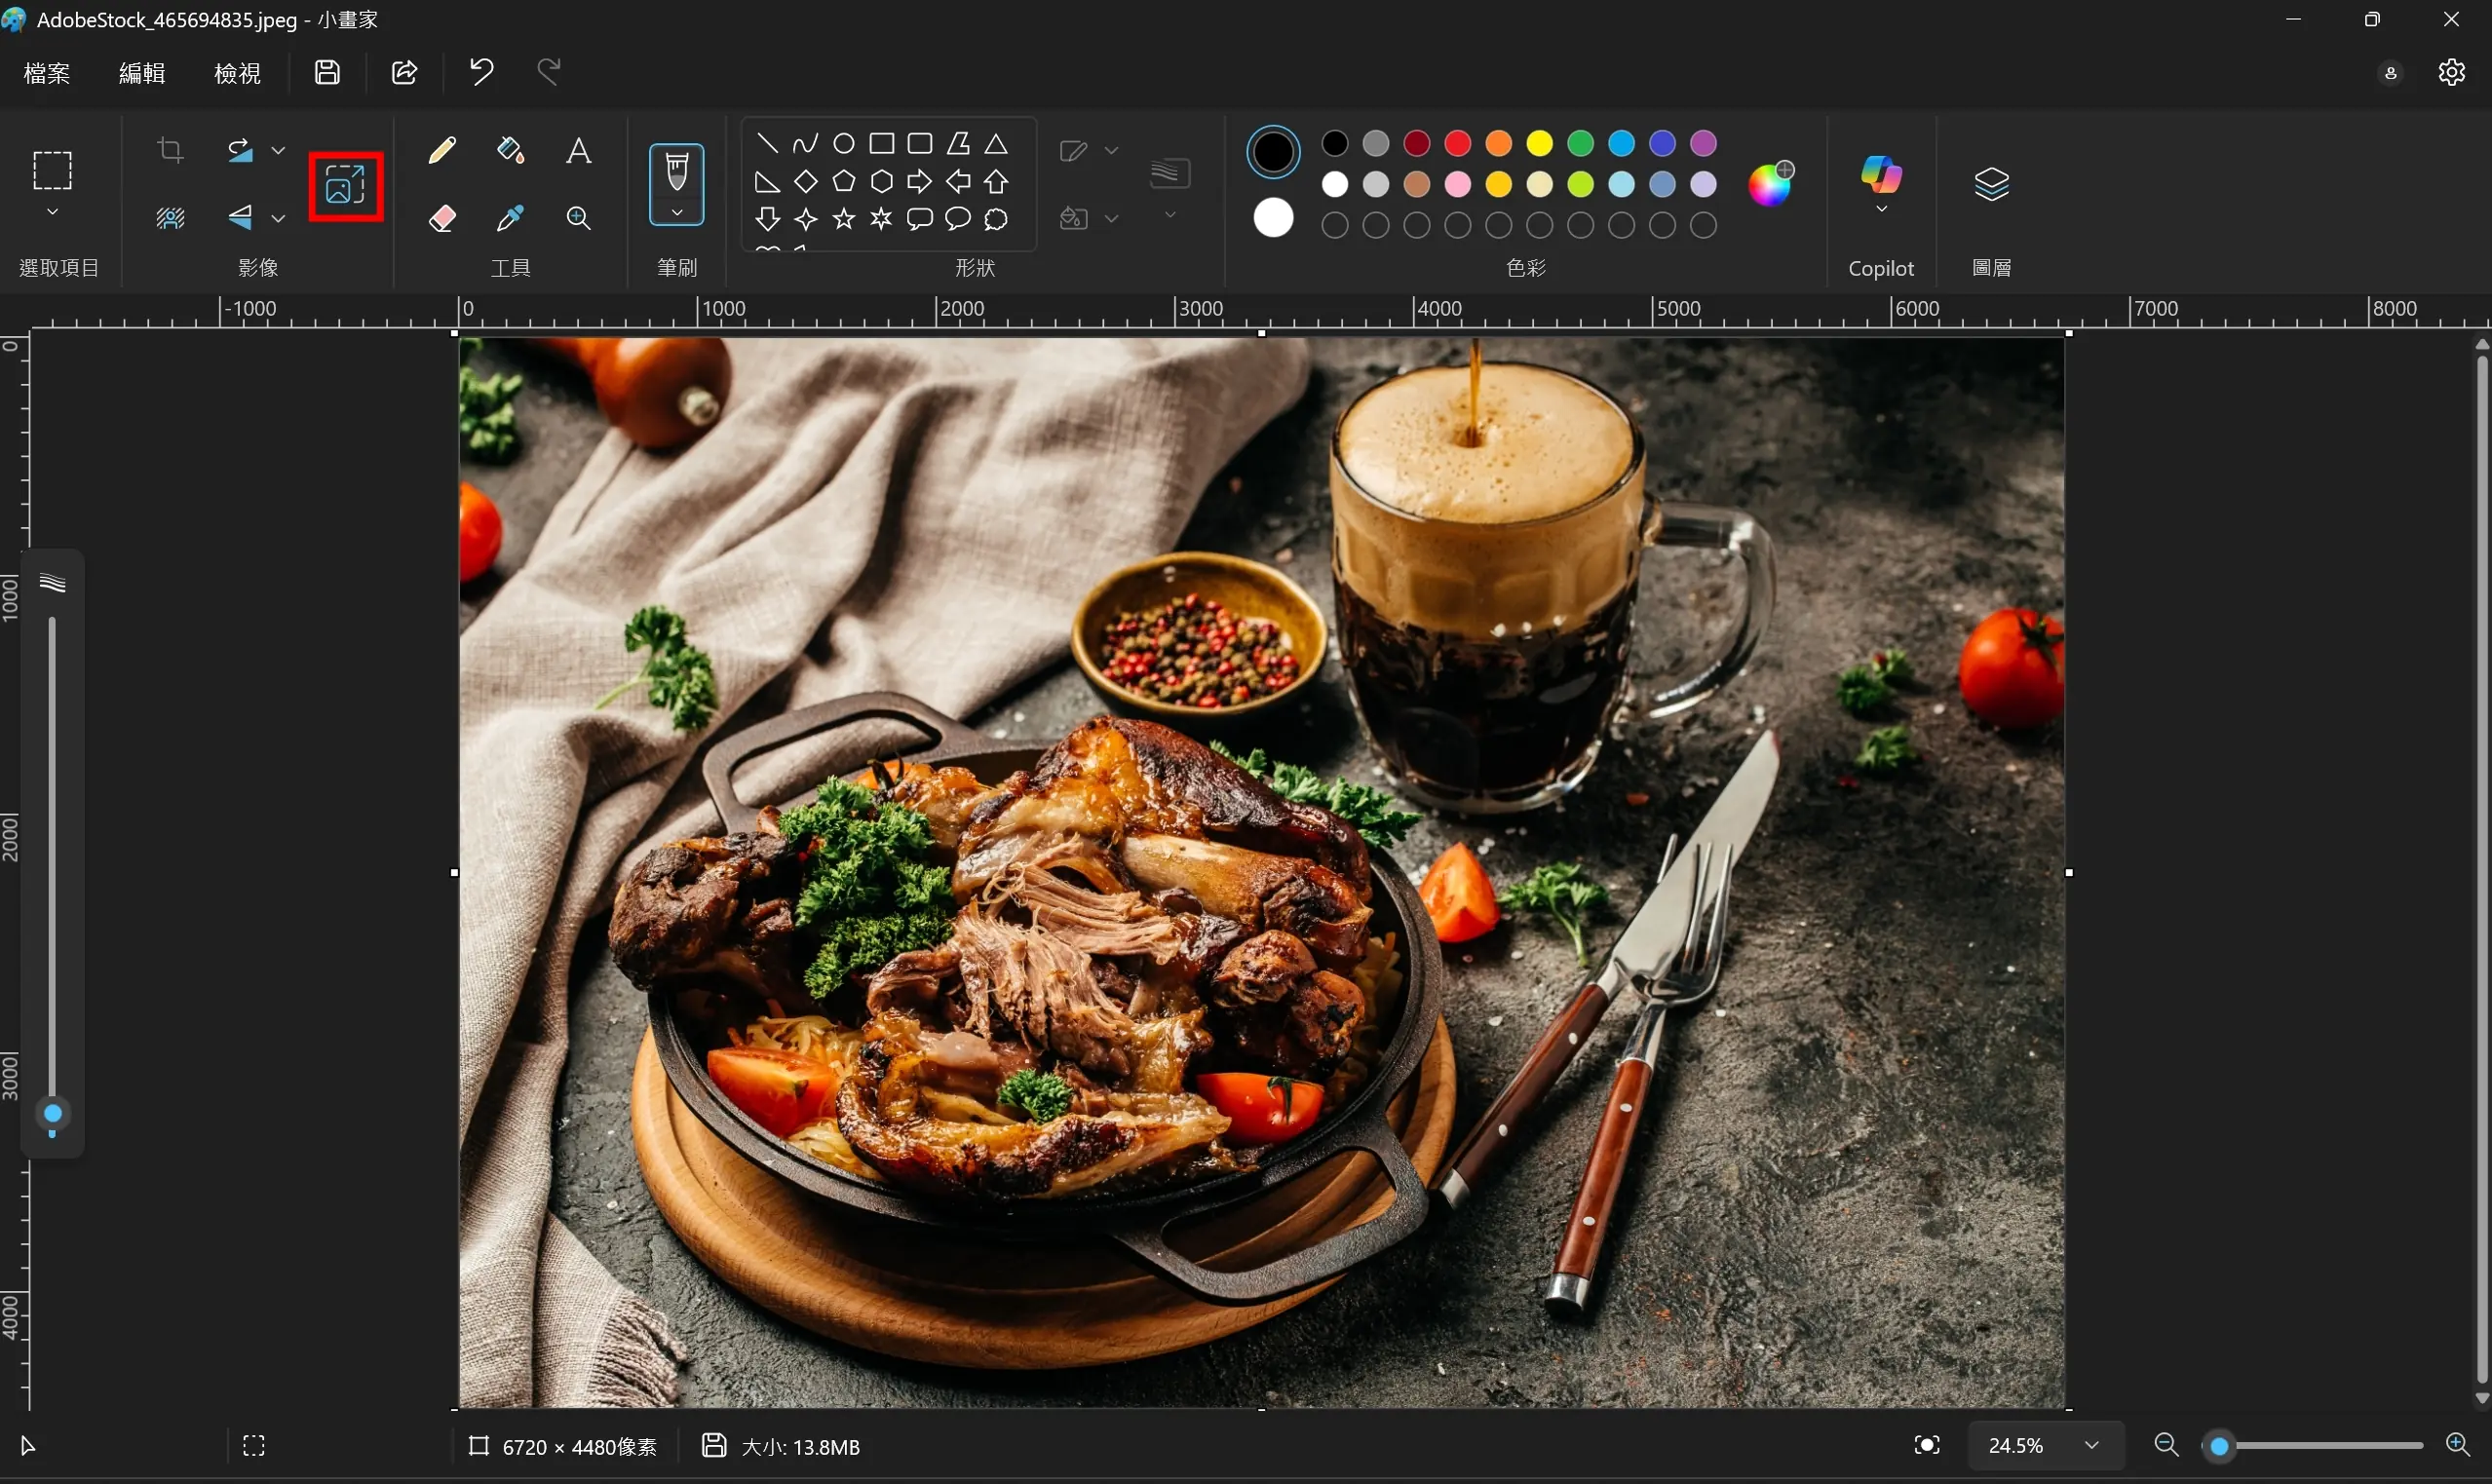2492x1484 pixels.
Task: Toggle fit to window view button
Action: pos(1926,1445)
